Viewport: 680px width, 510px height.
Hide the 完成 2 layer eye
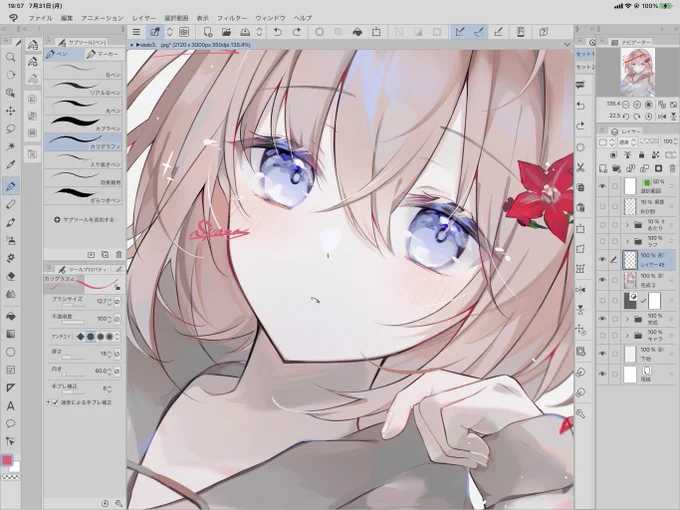602,280
